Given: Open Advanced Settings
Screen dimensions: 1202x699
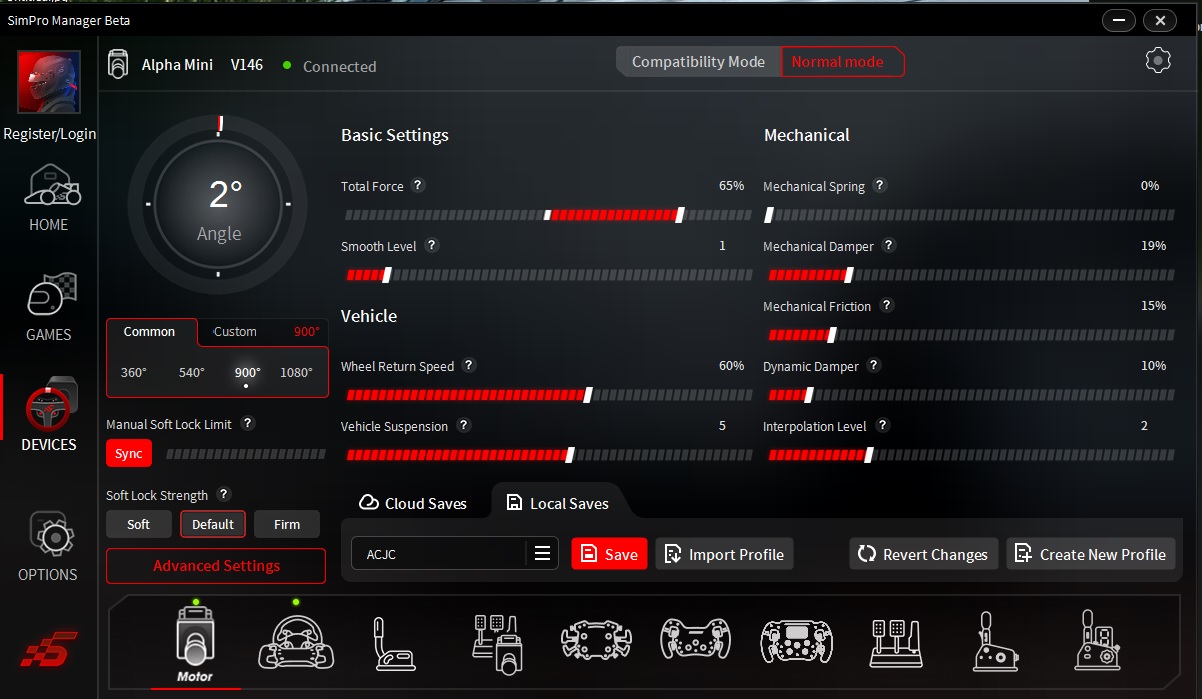Looking at the screenshot, I should click(x=216, y=566).
